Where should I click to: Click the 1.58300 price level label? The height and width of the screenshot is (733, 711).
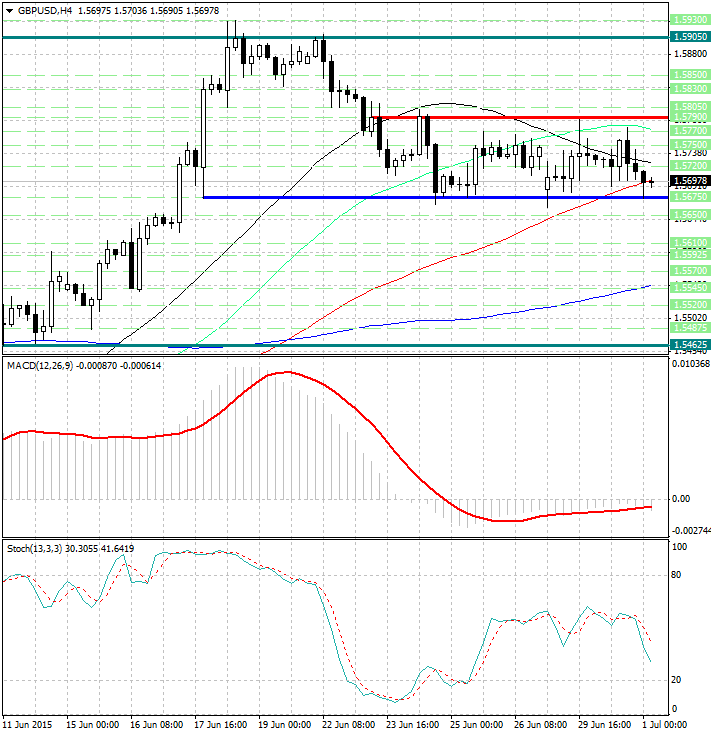tap(690, 88)
